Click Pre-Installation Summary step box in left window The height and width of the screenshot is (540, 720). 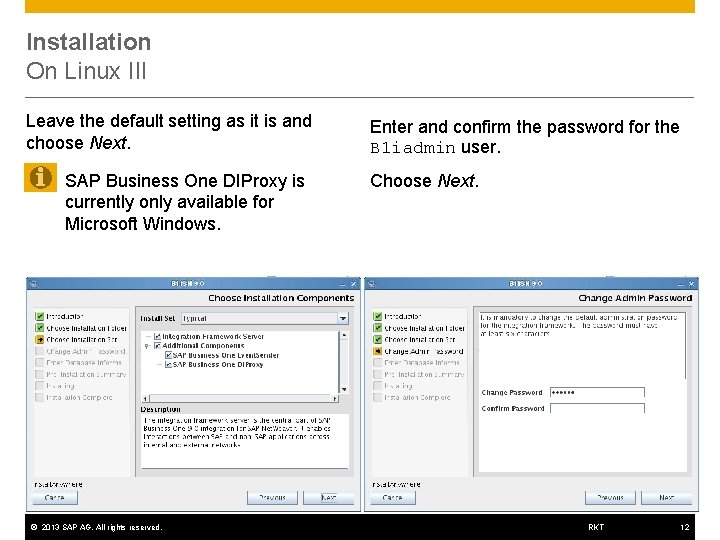click(39, 374)
